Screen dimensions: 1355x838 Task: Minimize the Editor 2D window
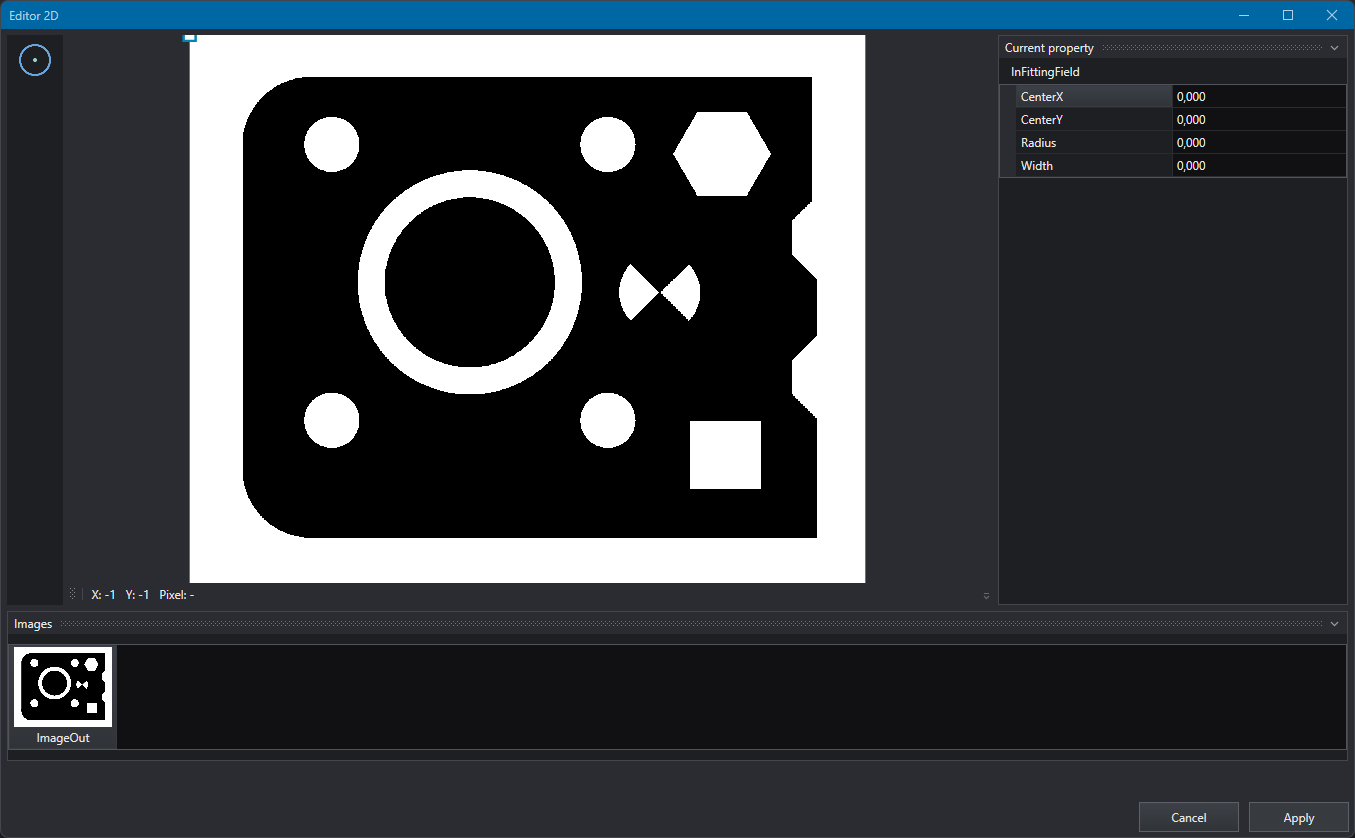(x=1244, y=15)
